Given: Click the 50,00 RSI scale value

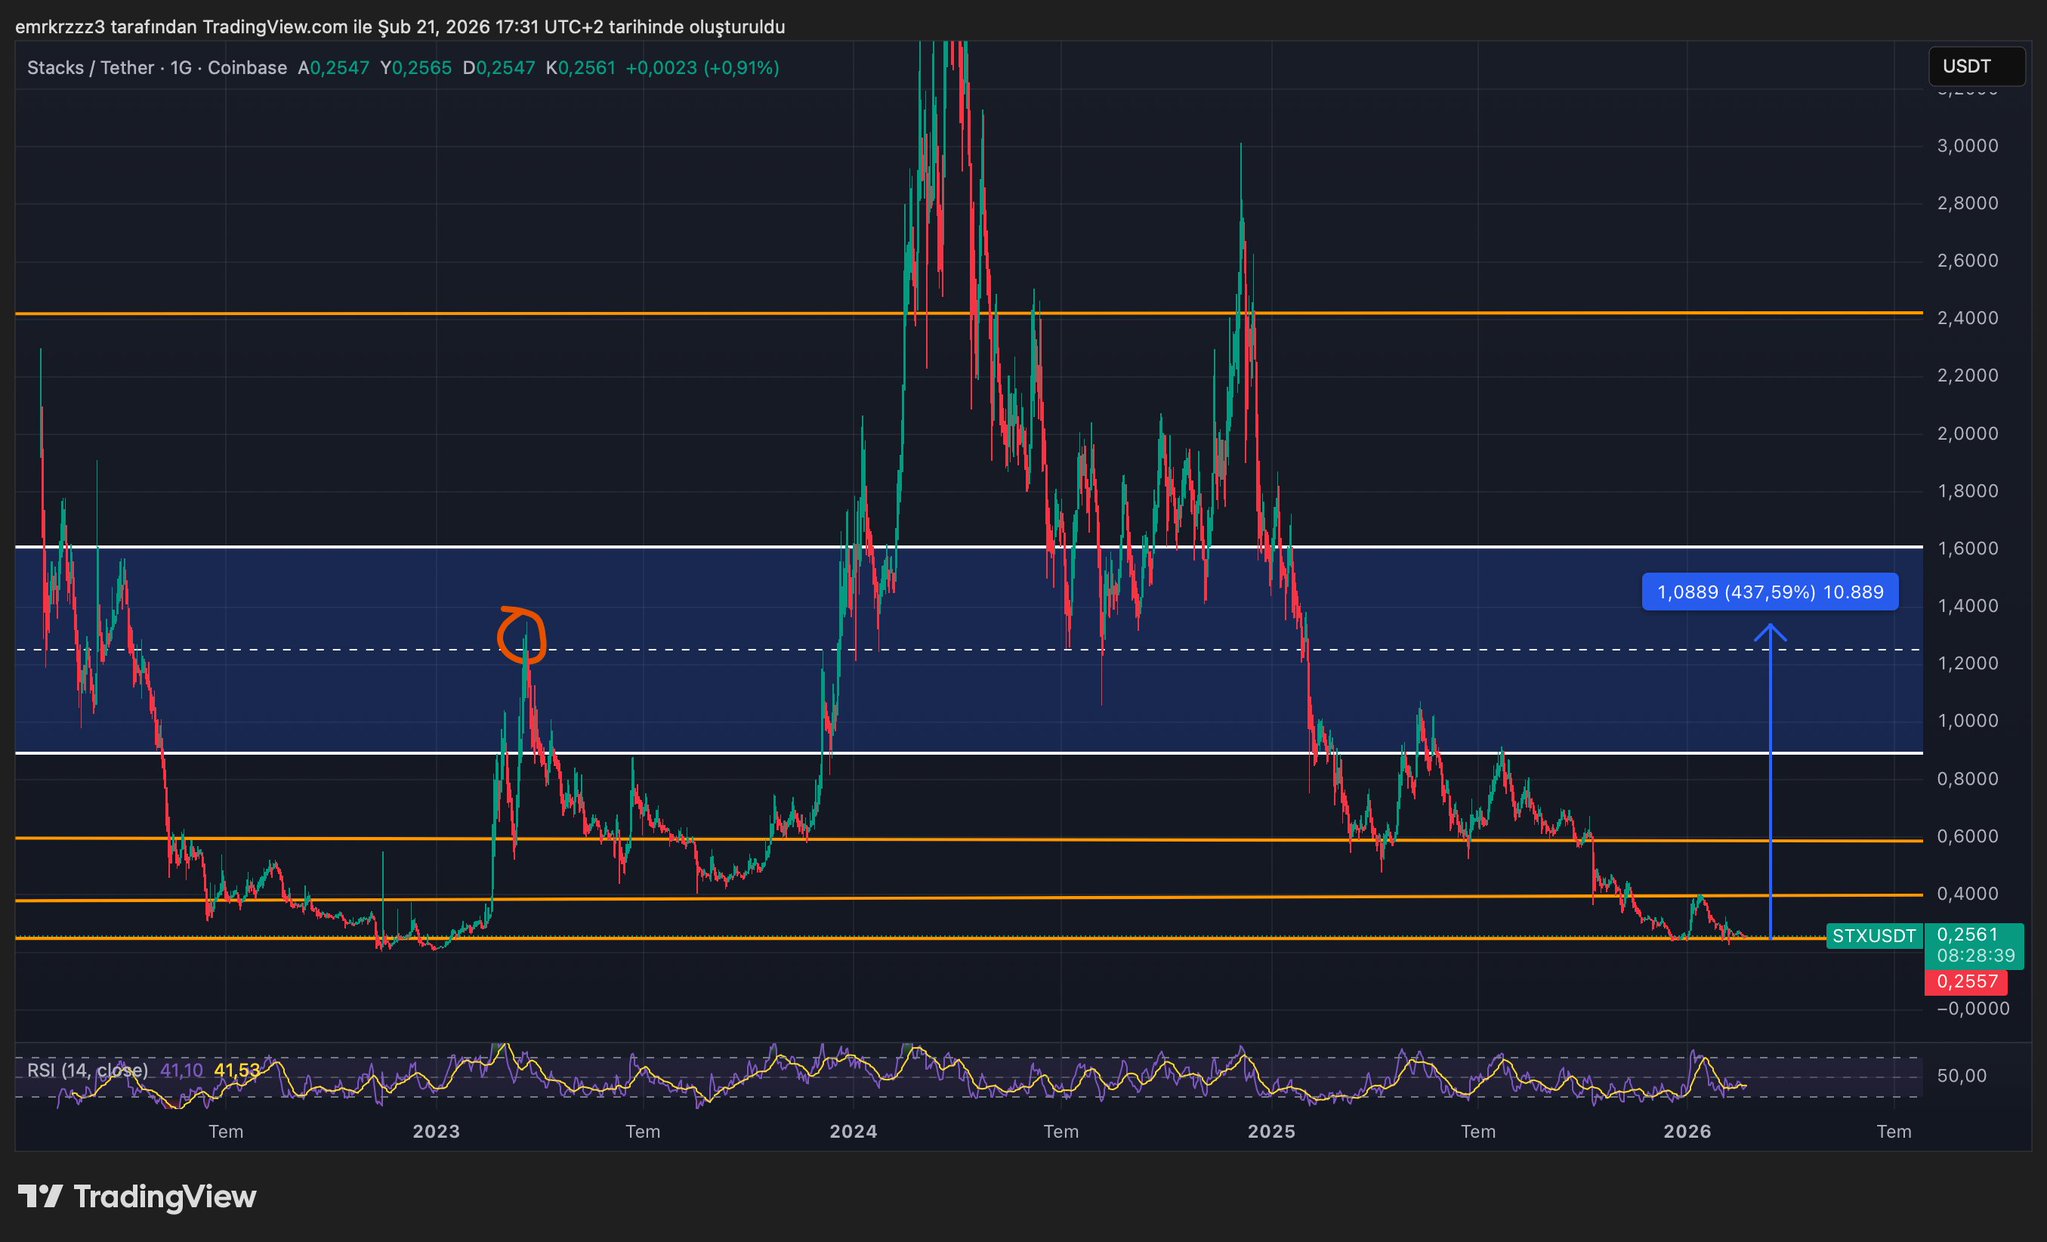Looking at the screenshot, I should click(x=1961, y=1076).
